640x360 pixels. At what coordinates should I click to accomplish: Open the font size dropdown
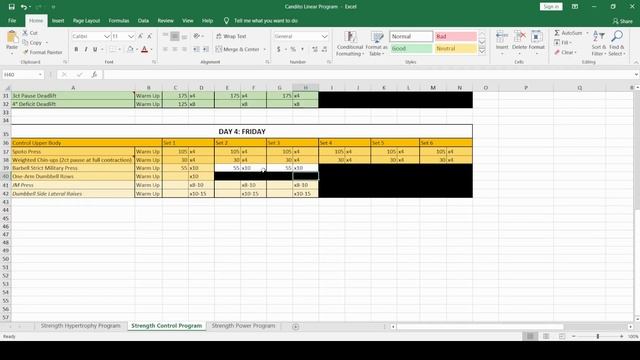click(x=131, y=36)
